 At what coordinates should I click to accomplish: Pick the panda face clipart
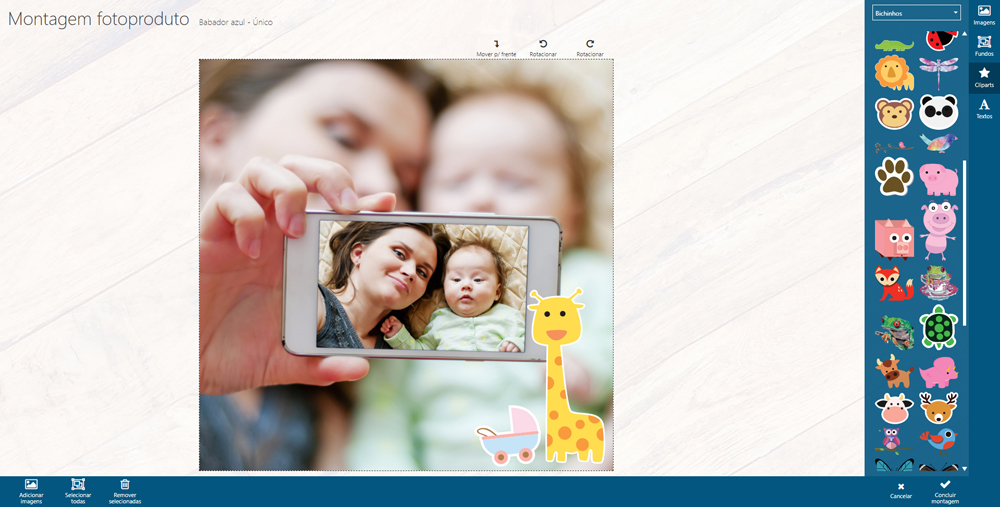[x=938, y=111]
